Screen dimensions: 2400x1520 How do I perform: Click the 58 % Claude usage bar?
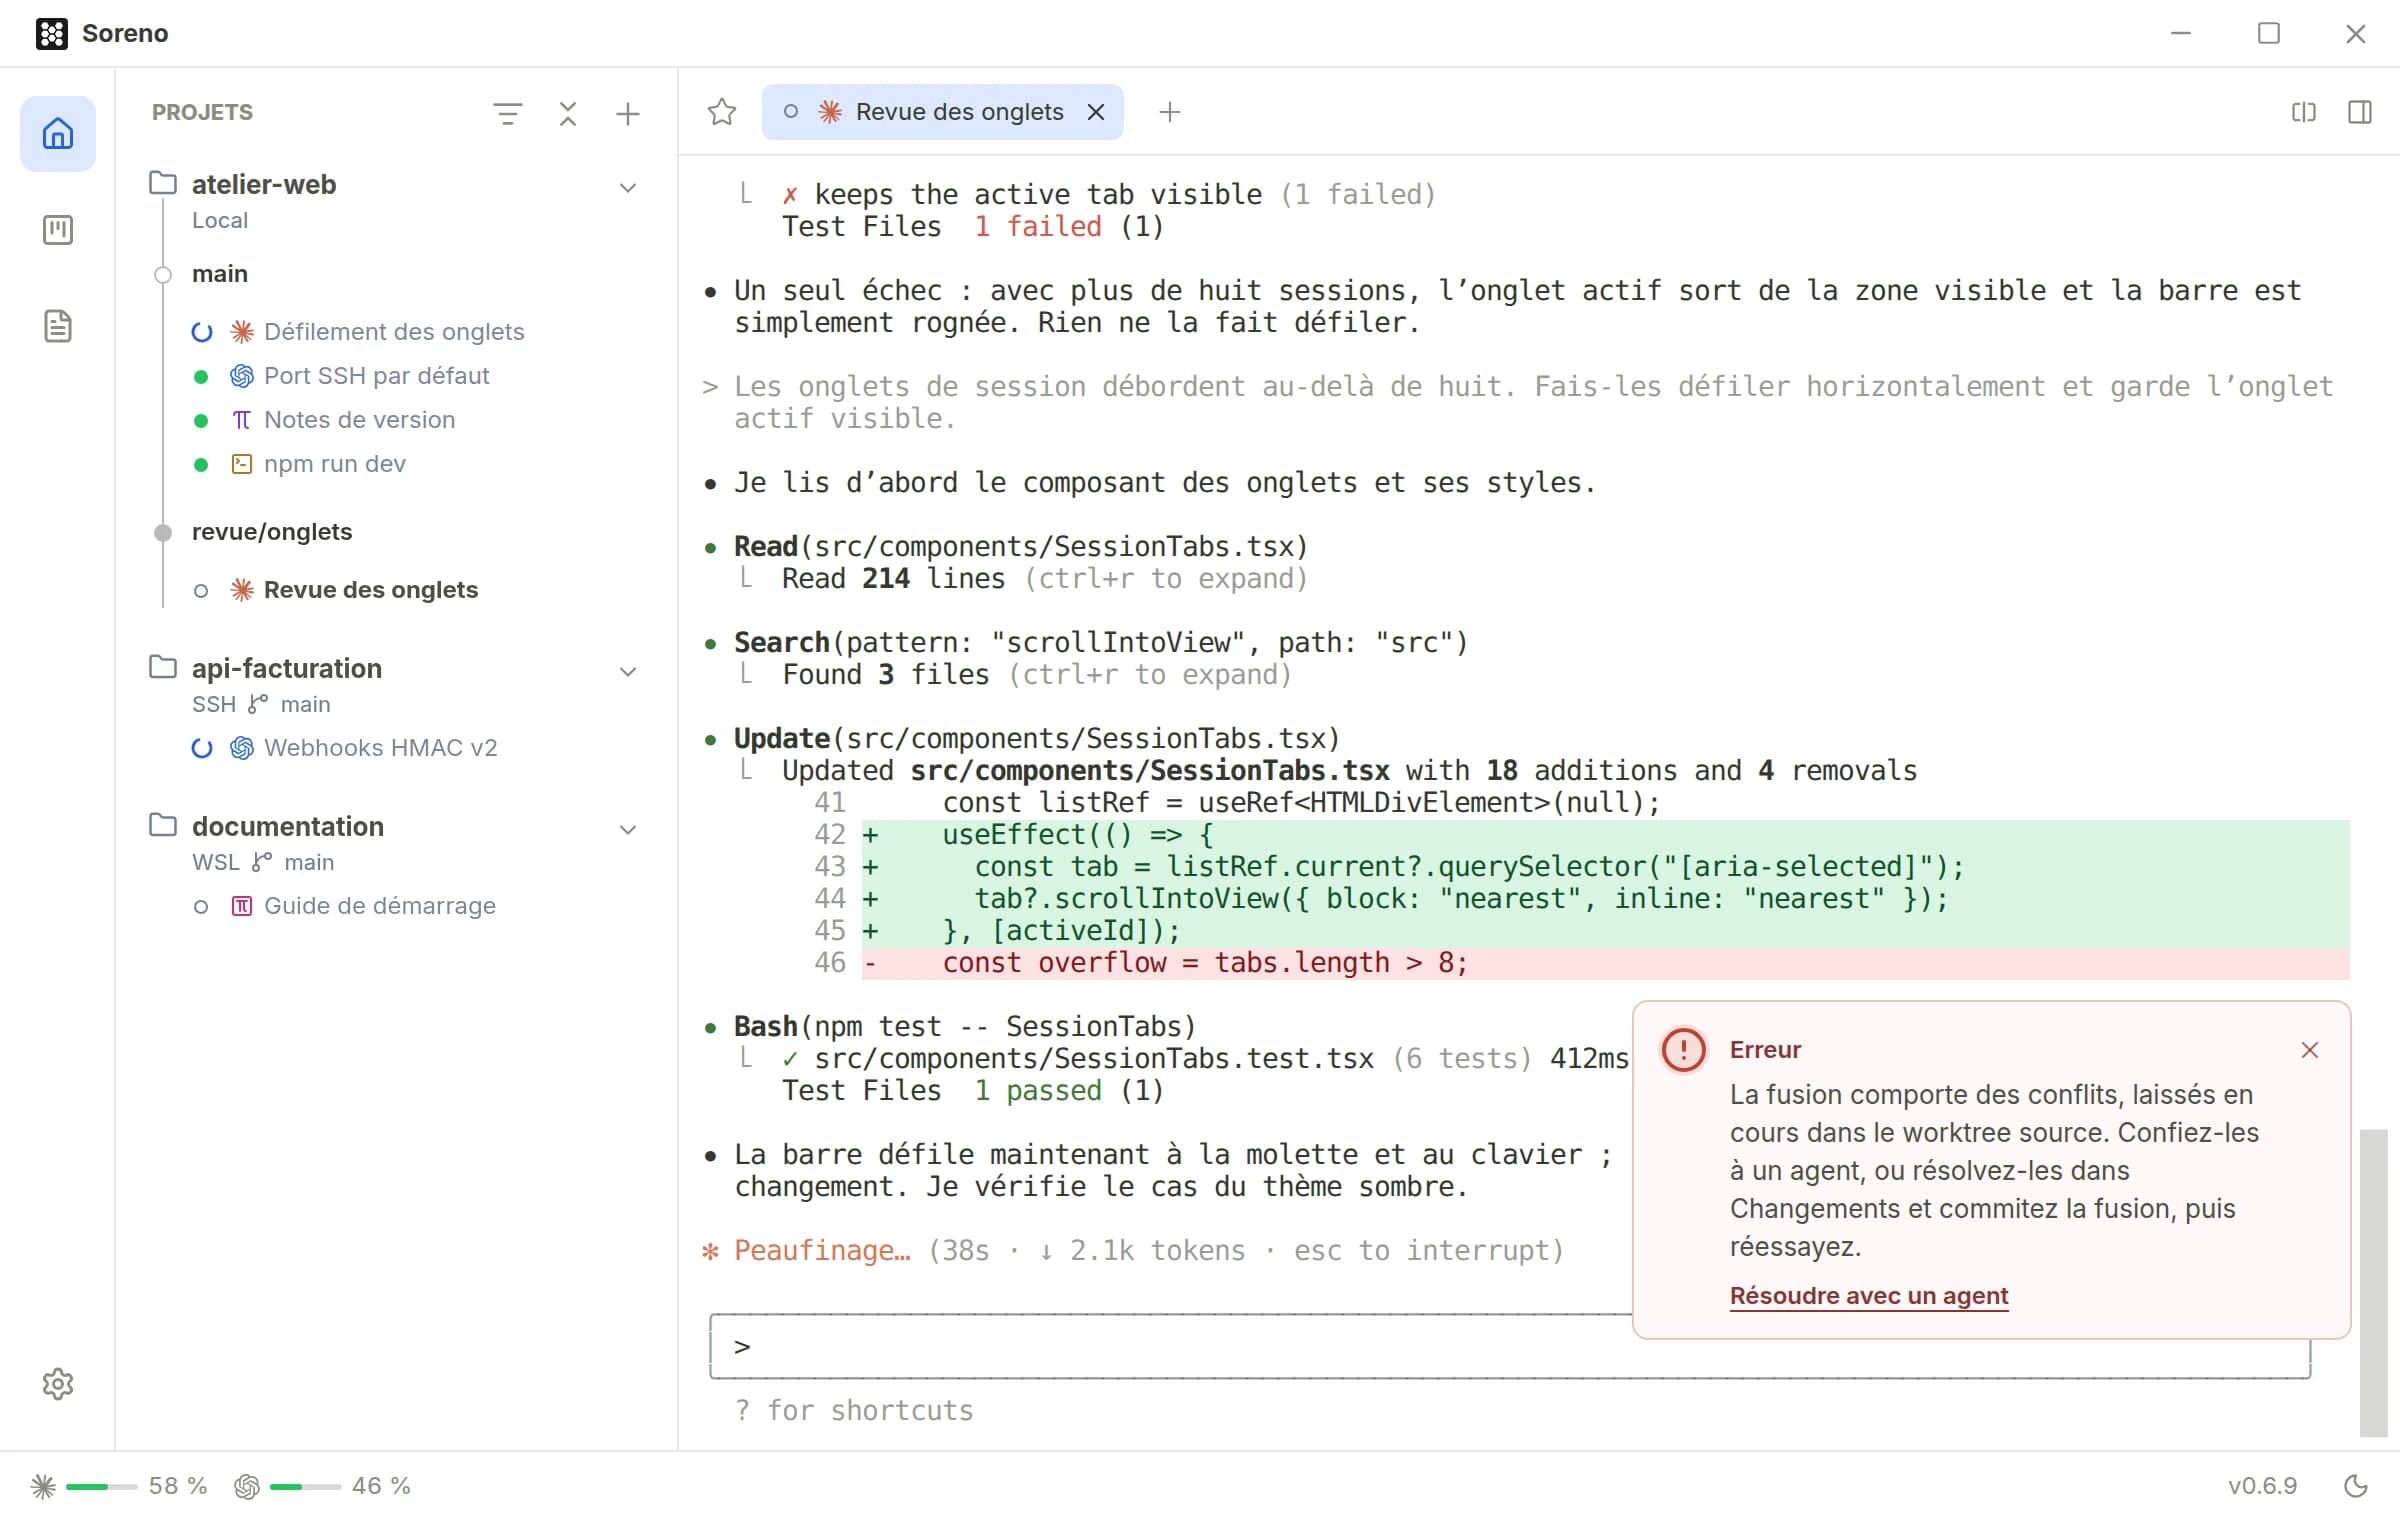[101, 1487]
